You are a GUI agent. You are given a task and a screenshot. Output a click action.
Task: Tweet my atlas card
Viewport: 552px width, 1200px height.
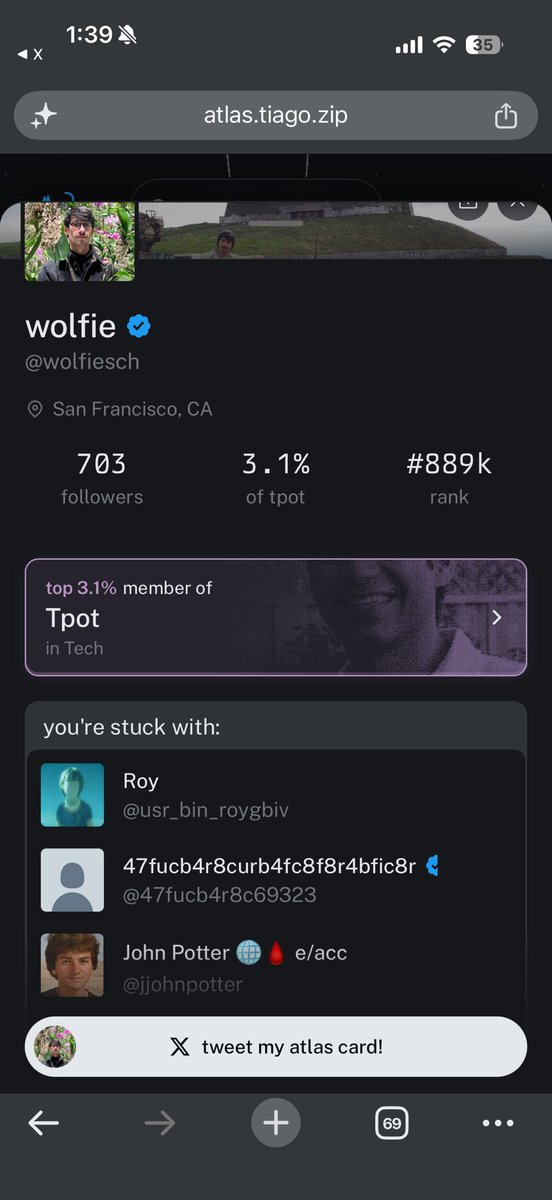click(x=276, y=1047)
